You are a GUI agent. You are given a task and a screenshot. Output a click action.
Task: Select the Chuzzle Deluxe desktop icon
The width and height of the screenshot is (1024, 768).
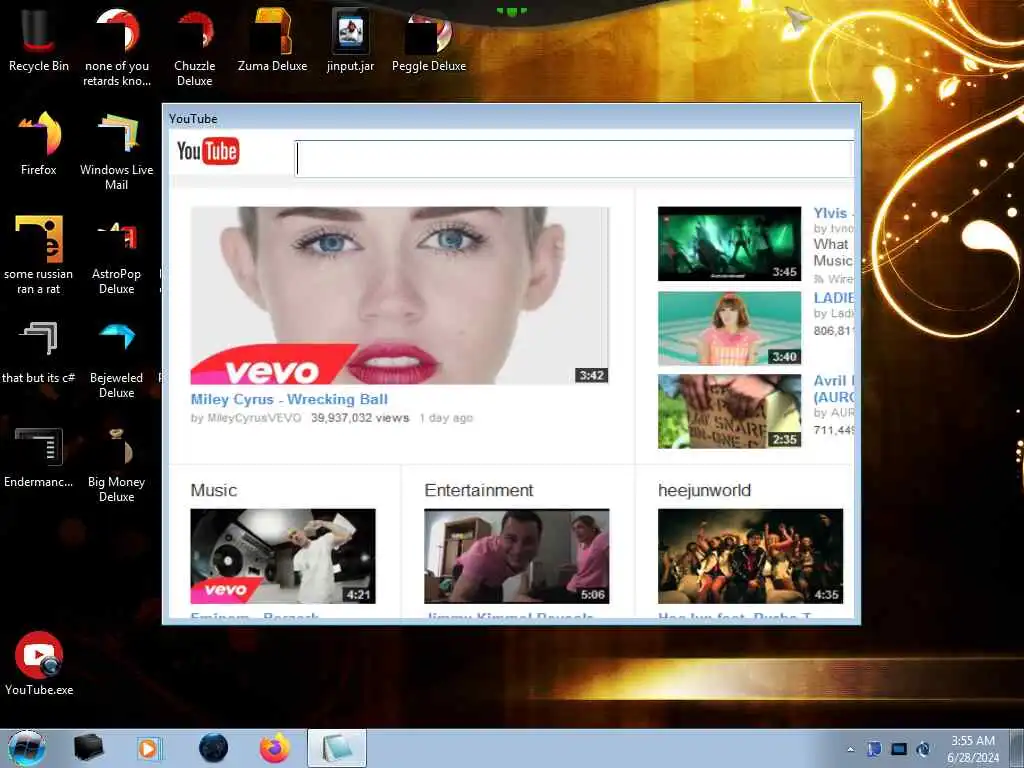pyautogui.click(x=195, y=47)
